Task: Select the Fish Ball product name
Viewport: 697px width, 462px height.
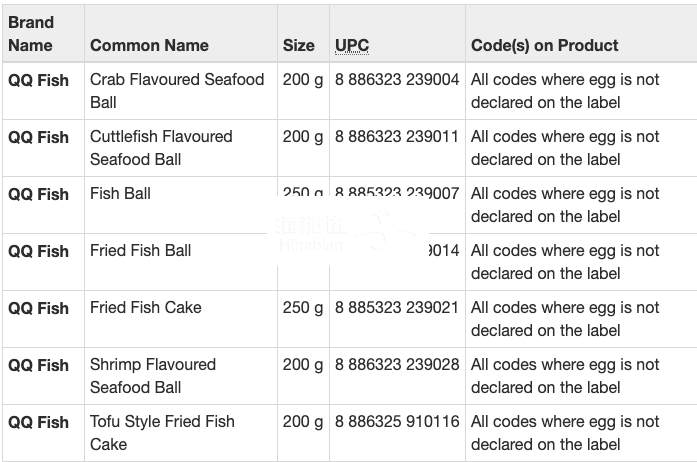Action: click(120, 193)
